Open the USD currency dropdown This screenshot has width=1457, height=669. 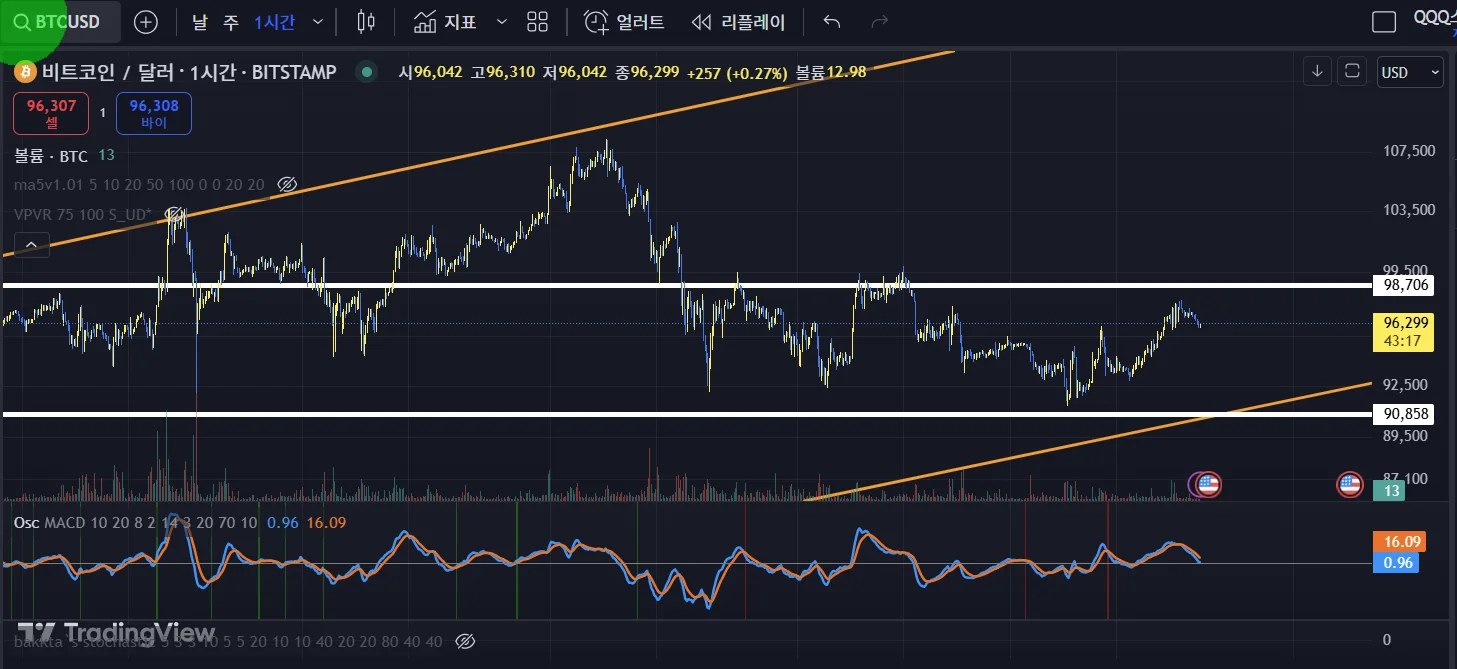(x=1410, y=72)
